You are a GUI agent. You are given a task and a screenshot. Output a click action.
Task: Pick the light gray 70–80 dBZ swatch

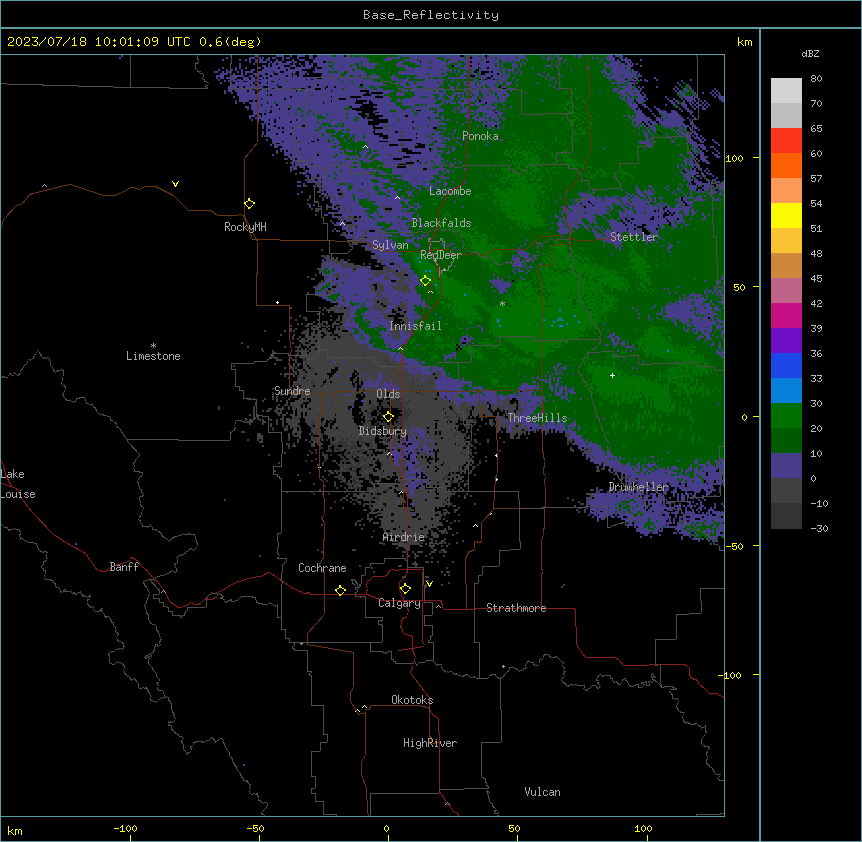(x=786, y=91)
